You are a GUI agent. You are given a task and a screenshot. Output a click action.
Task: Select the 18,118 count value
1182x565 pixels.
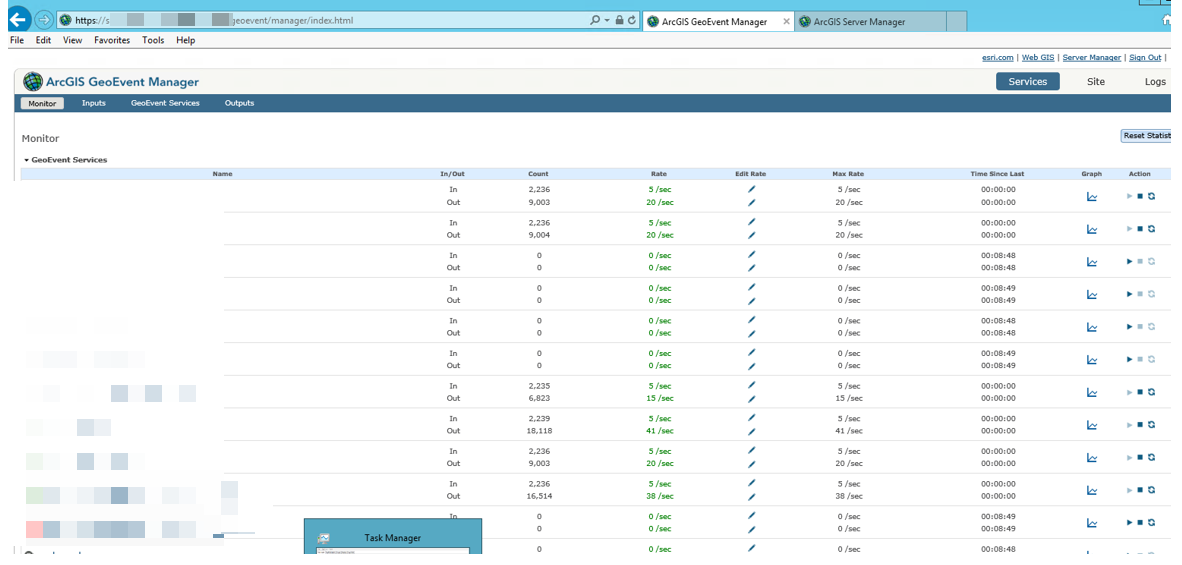(538, 431)
